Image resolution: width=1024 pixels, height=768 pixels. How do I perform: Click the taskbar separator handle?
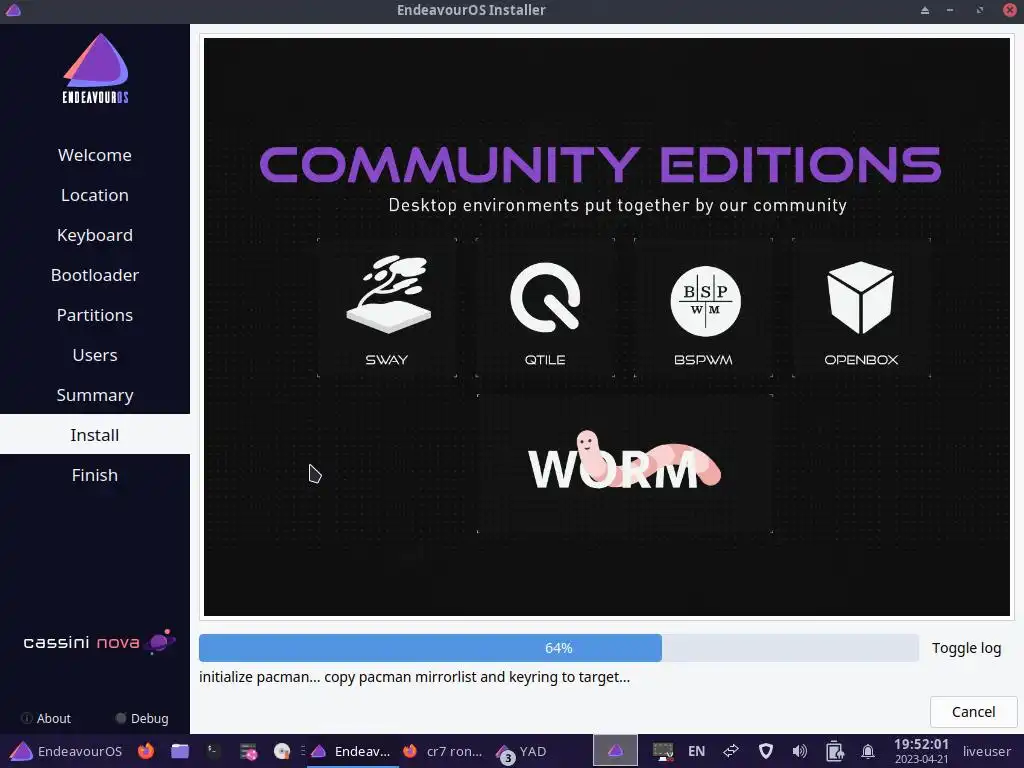tap(303, 751)
